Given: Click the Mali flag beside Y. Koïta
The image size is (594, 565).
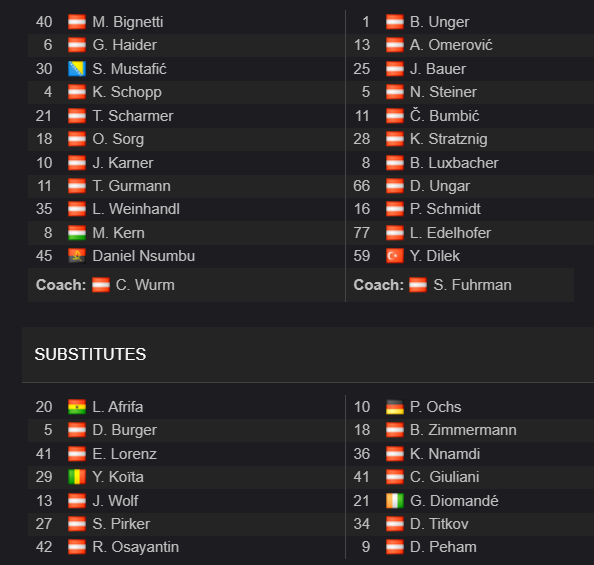Looking at the screenshot, I should (x=77, y=477).
